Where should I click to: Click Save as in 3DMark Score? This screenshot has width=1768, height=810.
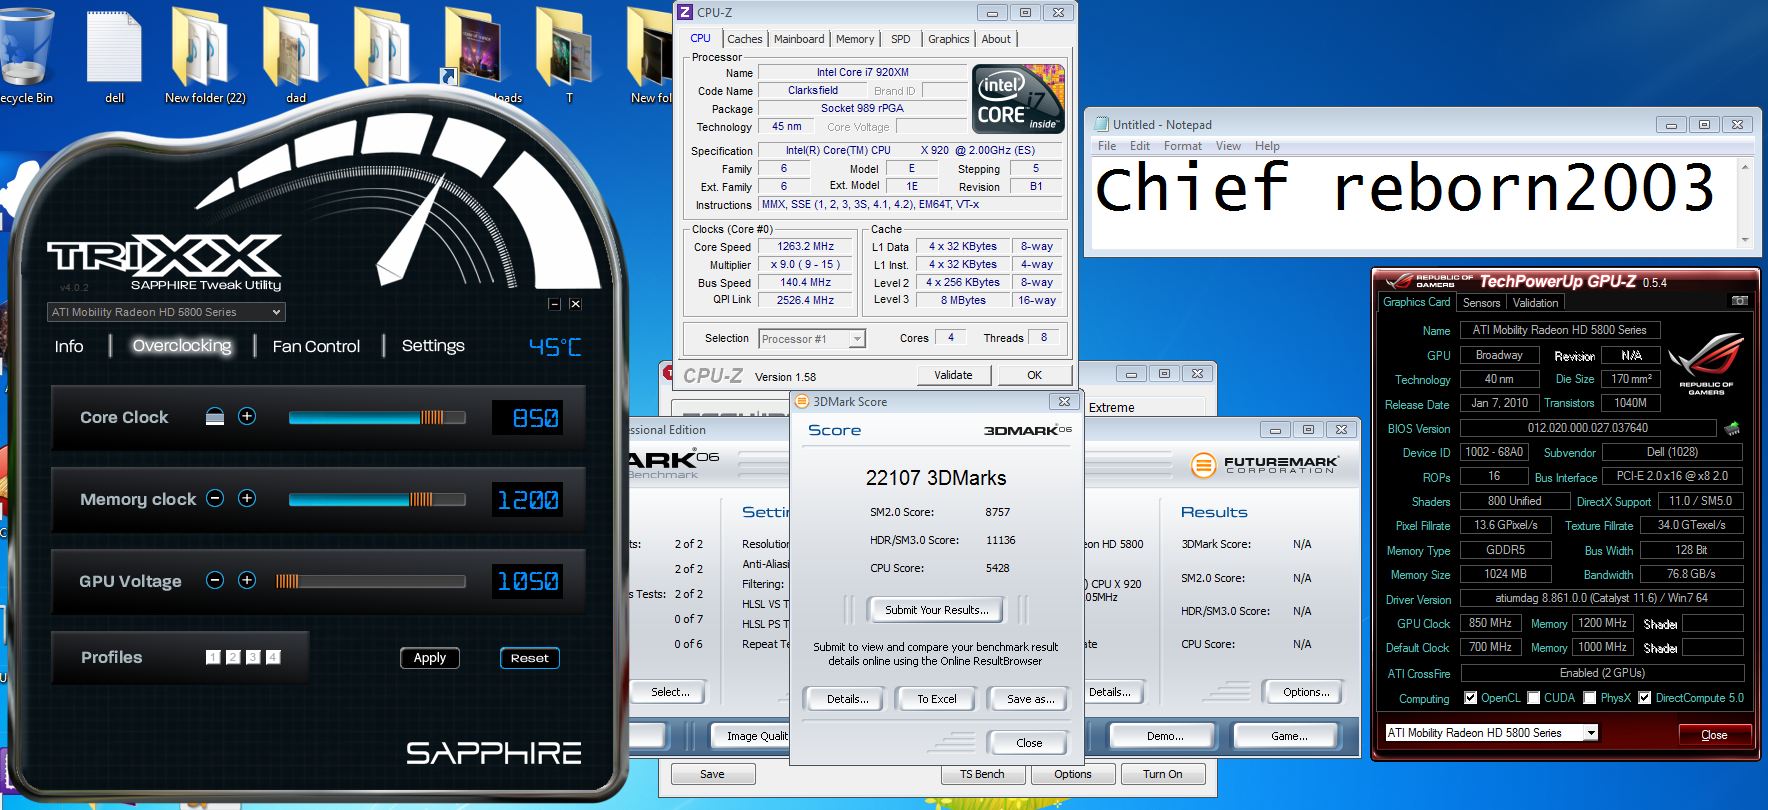click(x=1030, y=699)
